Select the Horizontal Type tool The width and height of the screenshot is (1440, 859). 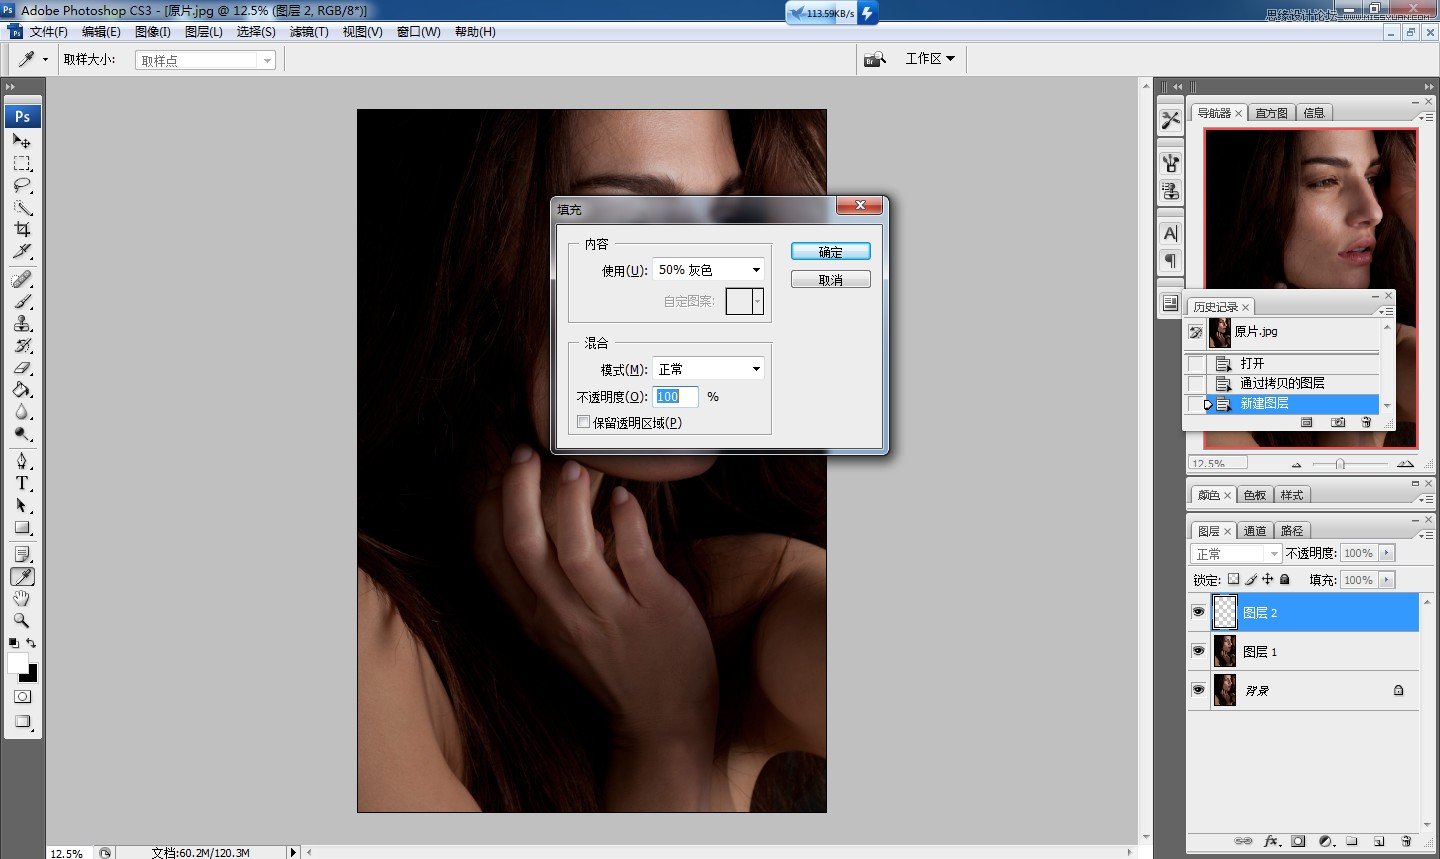pyautogui.click(x=22, y=483)
